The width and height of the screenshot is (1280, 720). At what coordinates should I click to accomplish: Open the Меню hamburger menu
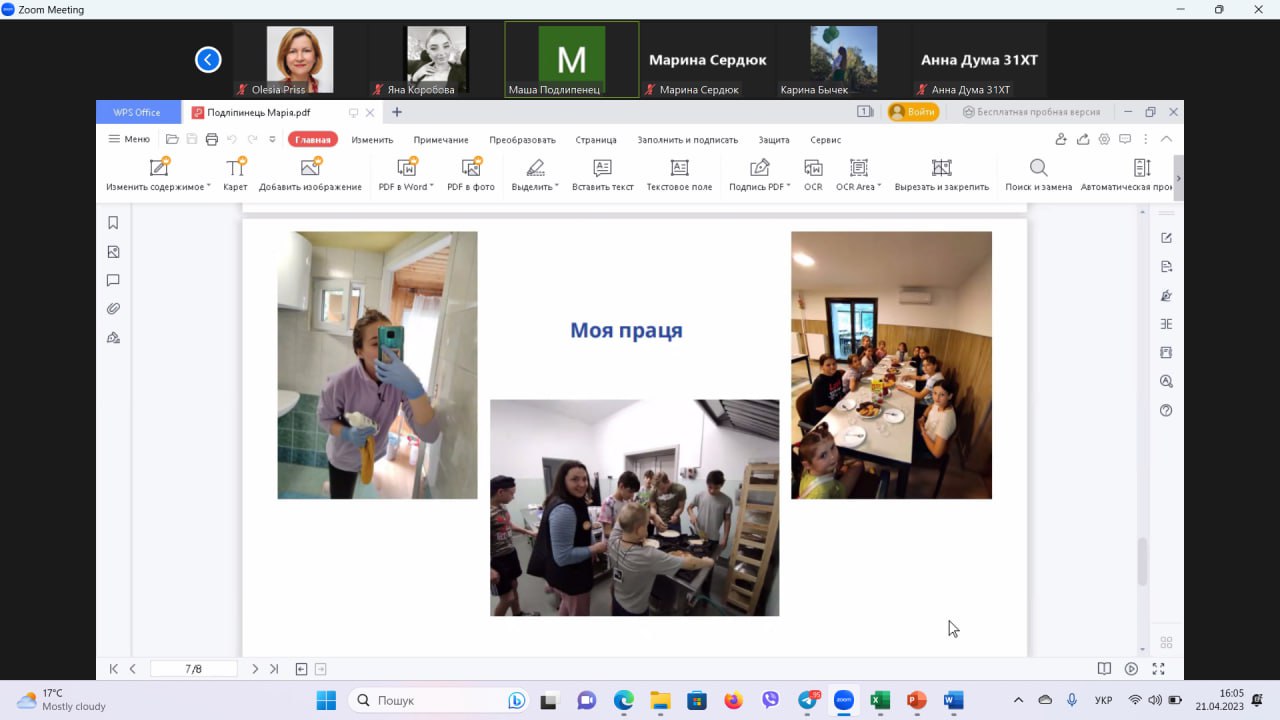click(x=129, y=139)
